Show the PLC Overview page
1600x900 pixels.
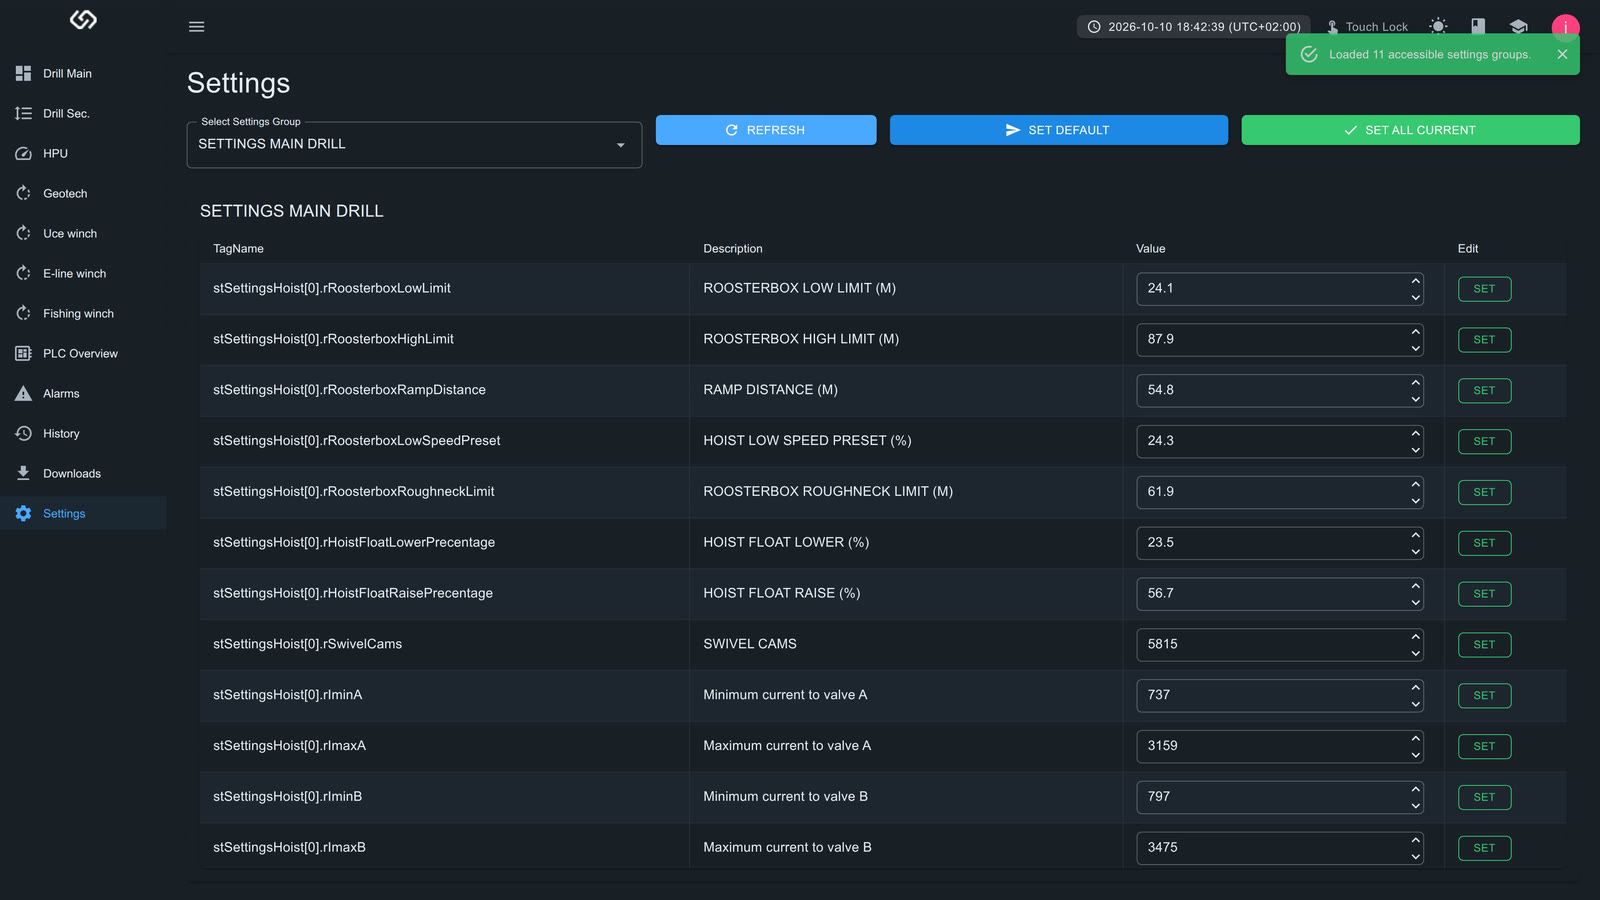tap(83, 354)
